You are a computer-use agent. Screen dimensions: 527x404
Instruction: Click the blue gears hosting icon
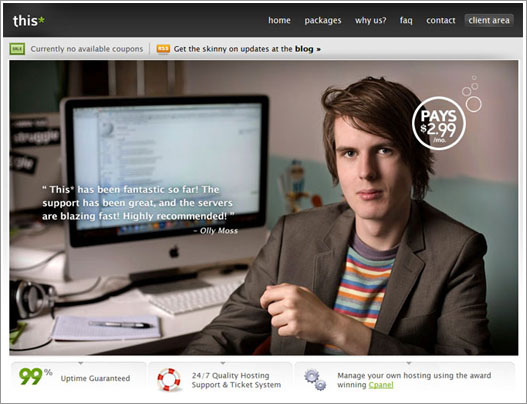[x=315, y=380]
